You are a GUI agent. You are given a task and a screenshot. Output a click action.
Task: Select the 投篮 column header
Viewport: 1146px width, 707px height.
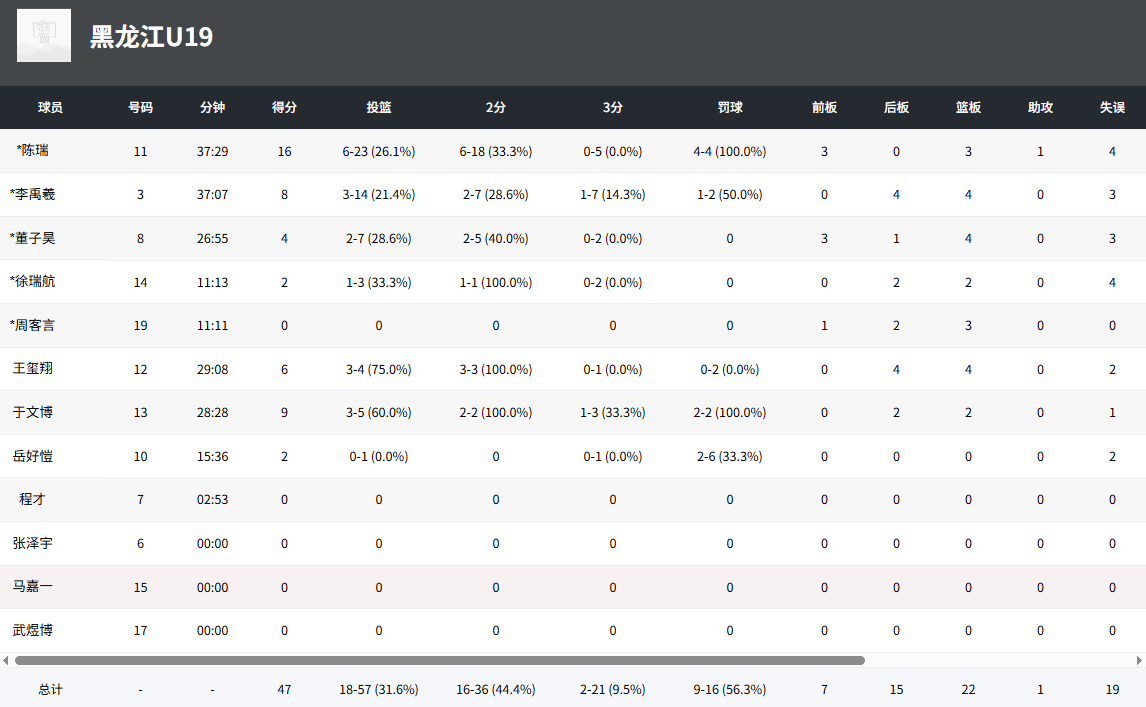pos(379,107)
